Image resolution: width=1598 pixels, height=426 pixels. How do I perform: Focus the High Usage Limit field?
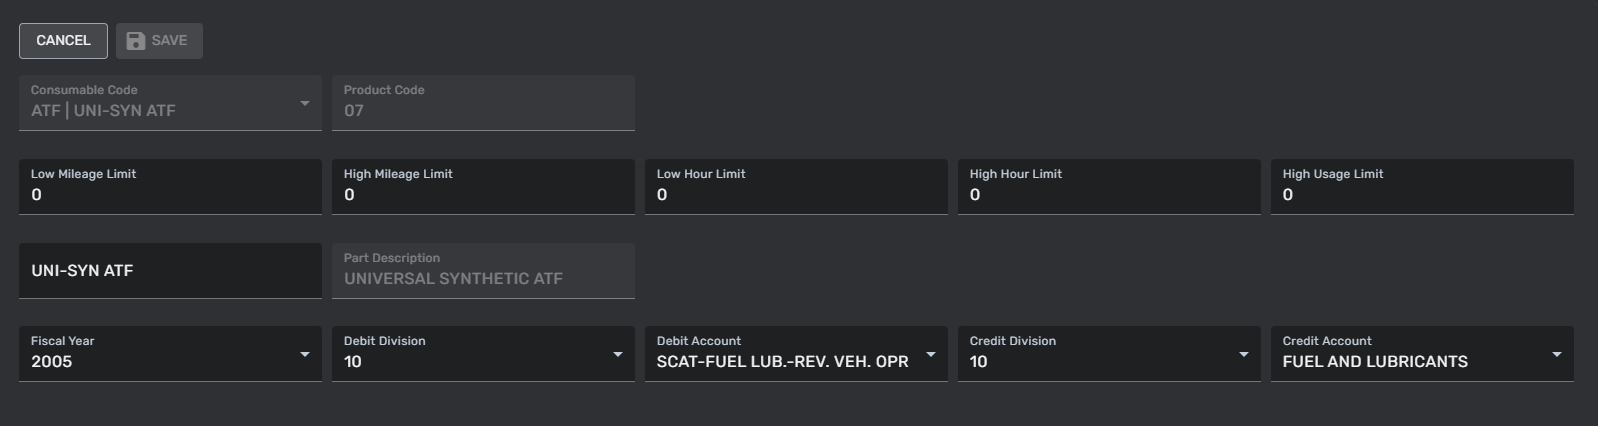1422,194
